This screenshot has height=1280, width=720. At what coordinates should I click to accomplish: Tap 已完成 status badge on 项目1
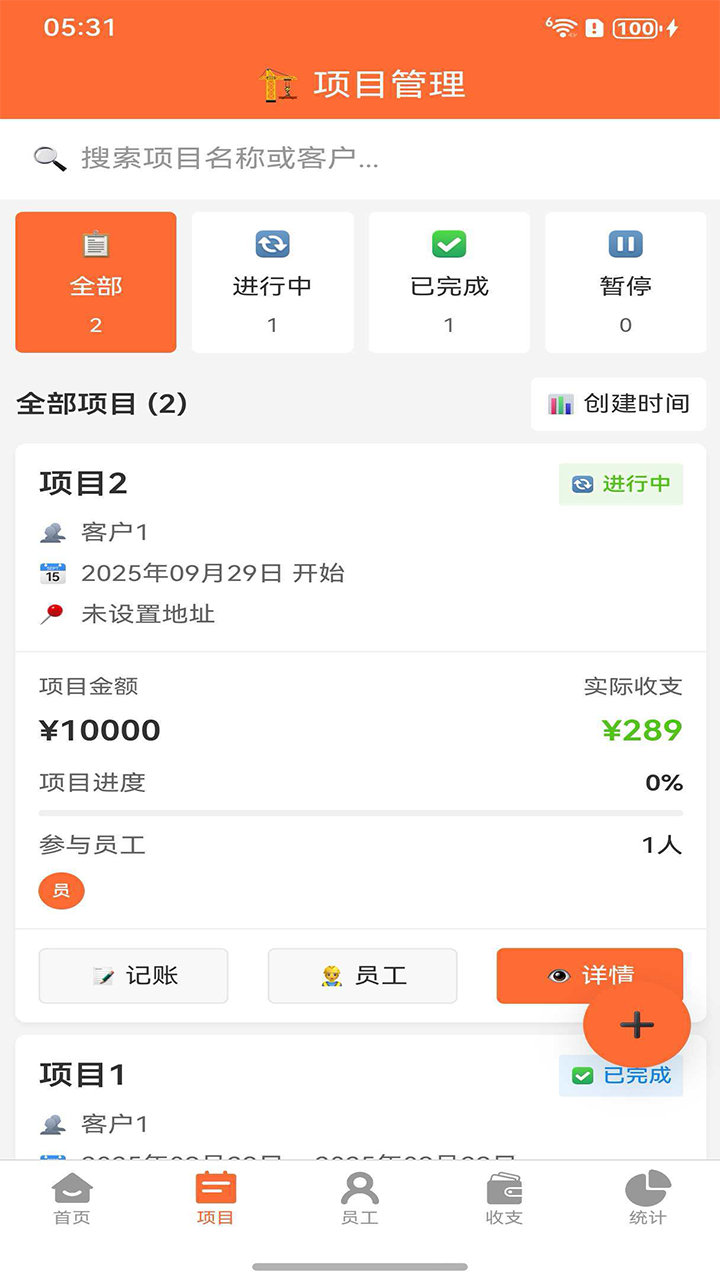tap(621, 1076)
